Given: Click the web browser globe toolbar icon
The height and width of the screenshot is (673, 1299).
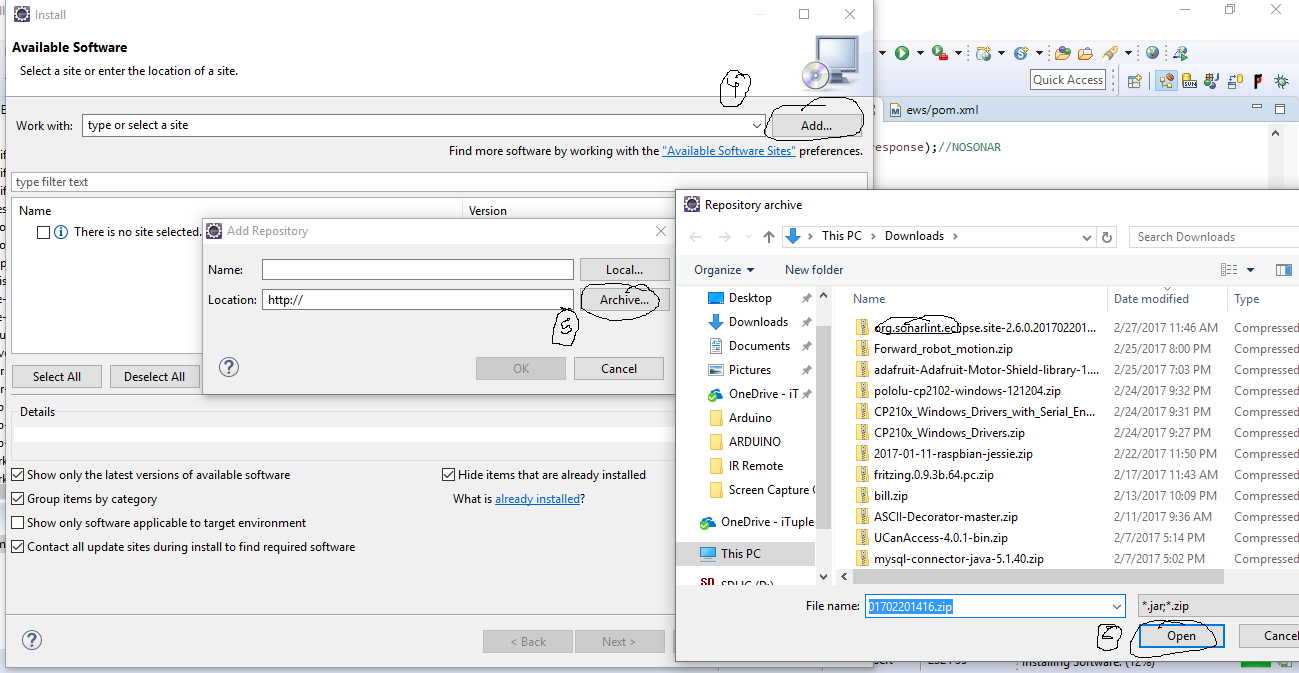Looking at the screenshot, I should coord(1153,53).
